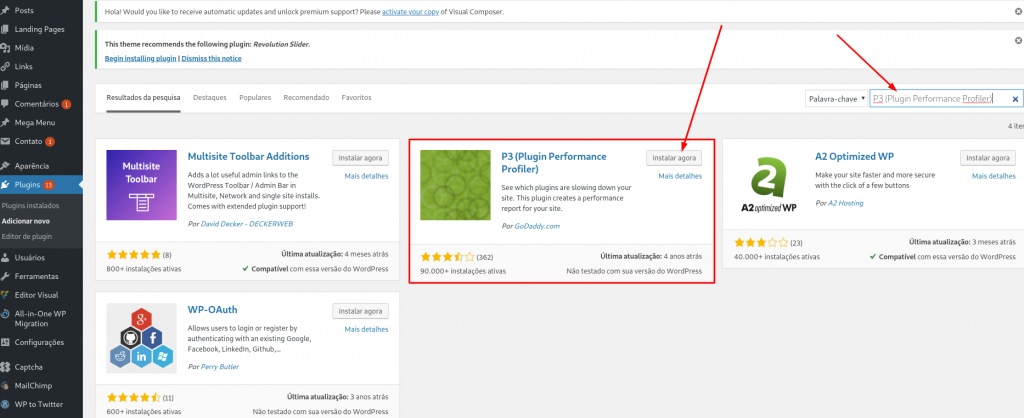Open Posts in the admin sidebar

(24, 10)
